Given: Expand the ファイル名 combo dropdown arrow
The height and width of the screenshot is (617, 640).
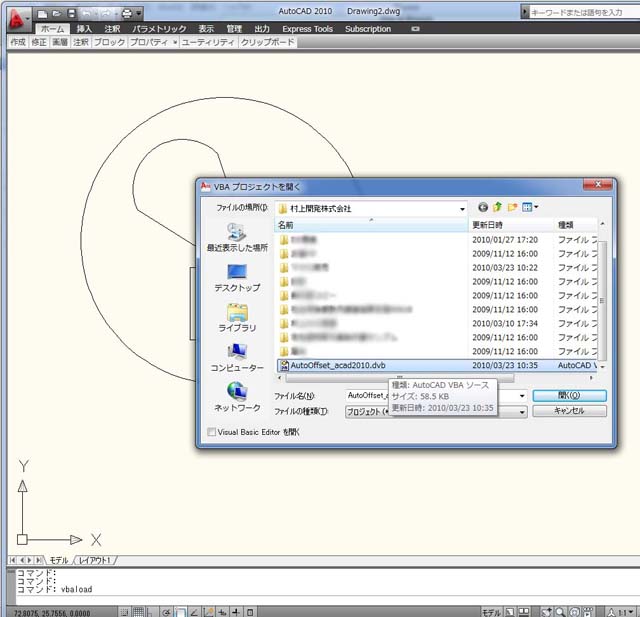Looking at the screenshot, I should 522,396.
